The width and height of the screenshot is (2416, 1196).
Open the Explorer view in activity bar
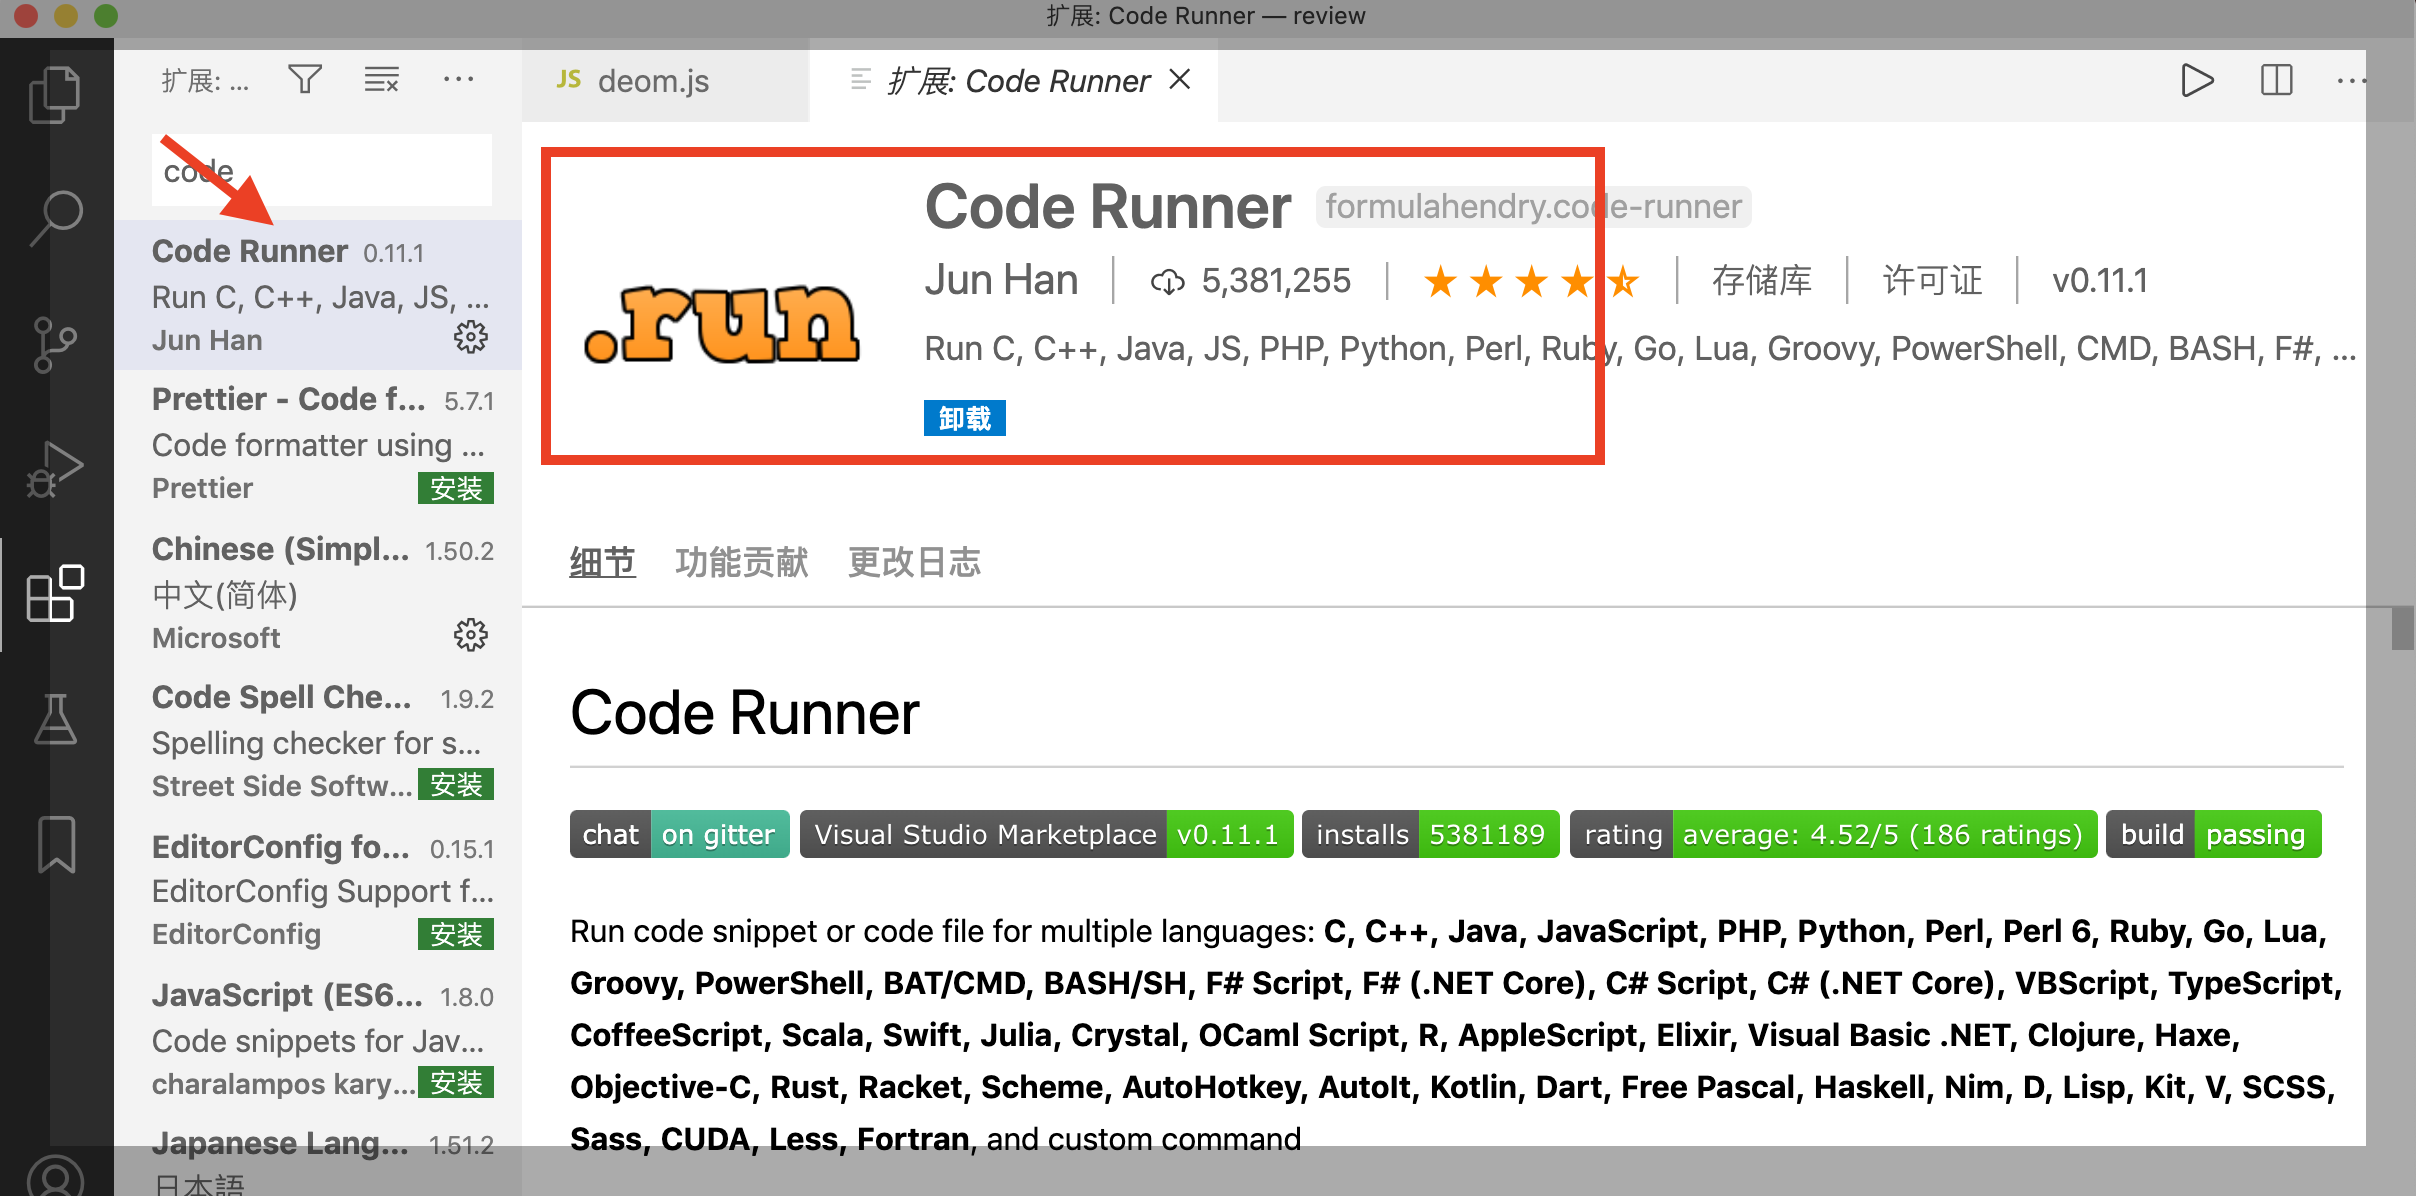[55, 94]
